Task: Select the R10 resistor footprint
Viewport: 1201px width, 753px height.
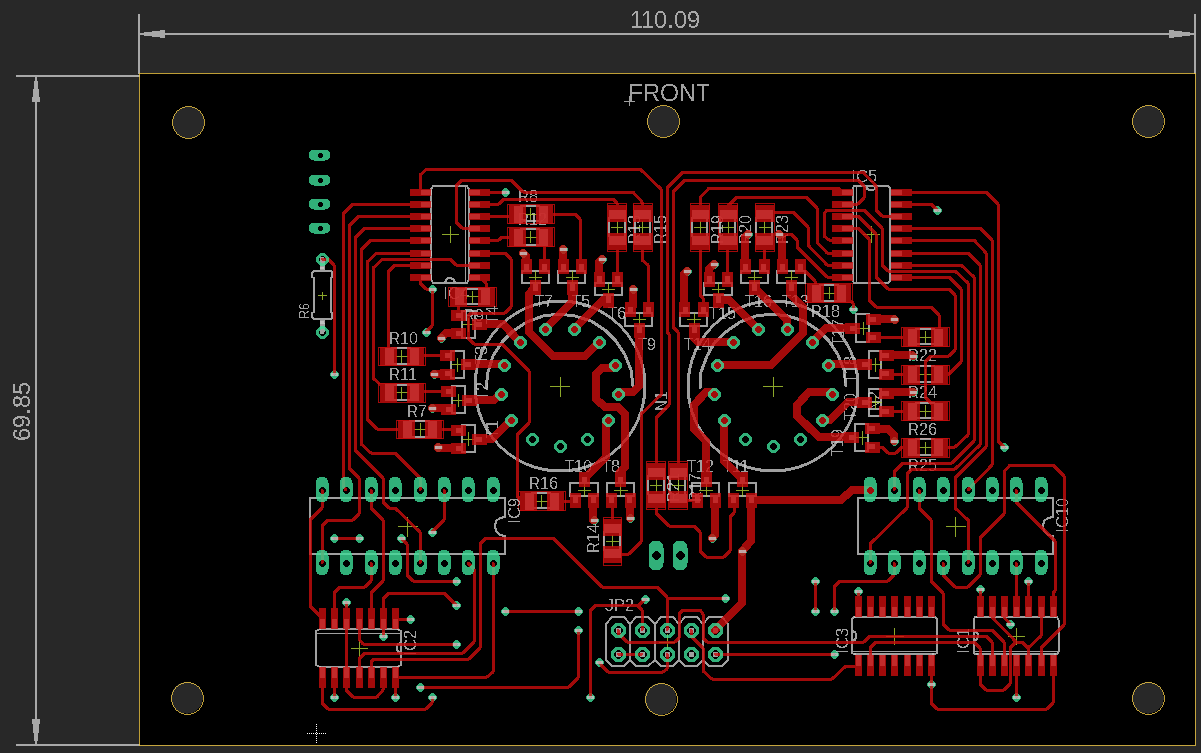Action: [x=402, y=357]
